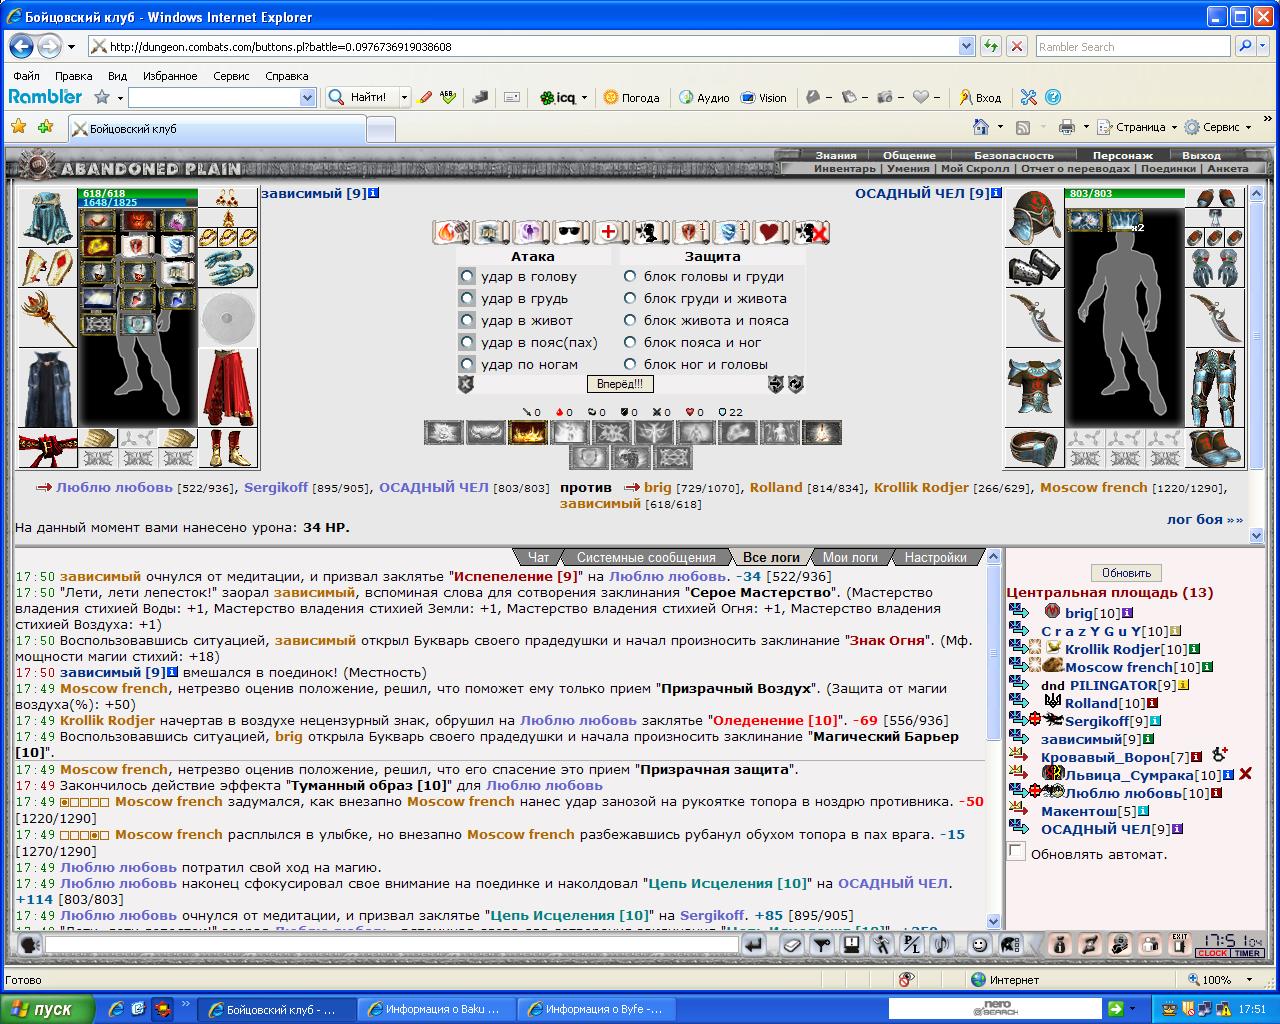Switch to the Чат tab
Image resolution: width=1280 pixels, height=1024 pixels.
(x=538, y=557)
